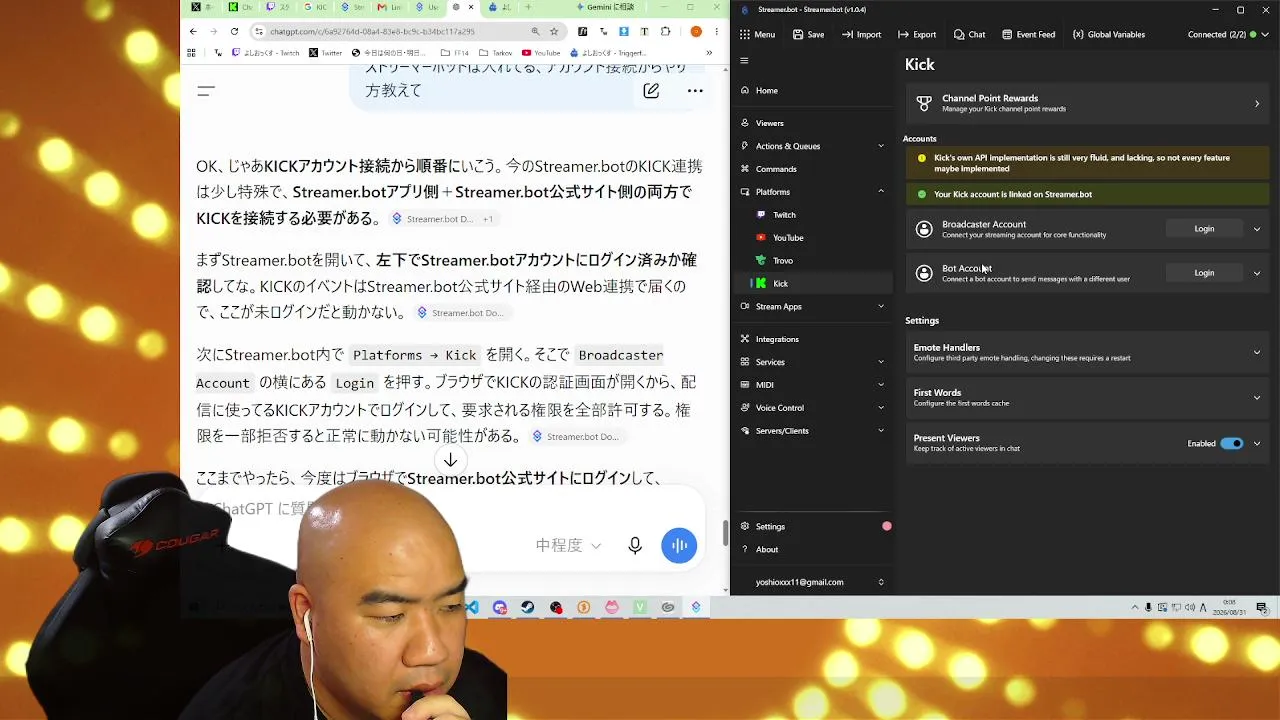Expand Actions & Queues in the sidebar
1280x720 pixels.
[x=812, y=146]
